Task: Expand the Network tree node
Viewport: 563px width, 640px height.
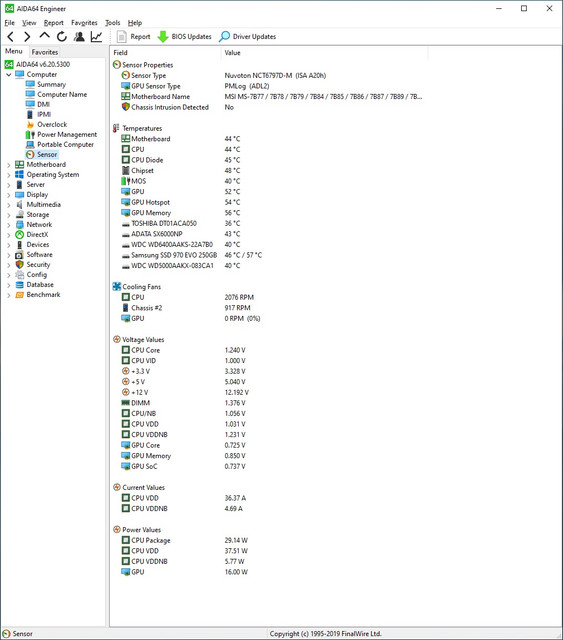Action: (x=9, y=225)
